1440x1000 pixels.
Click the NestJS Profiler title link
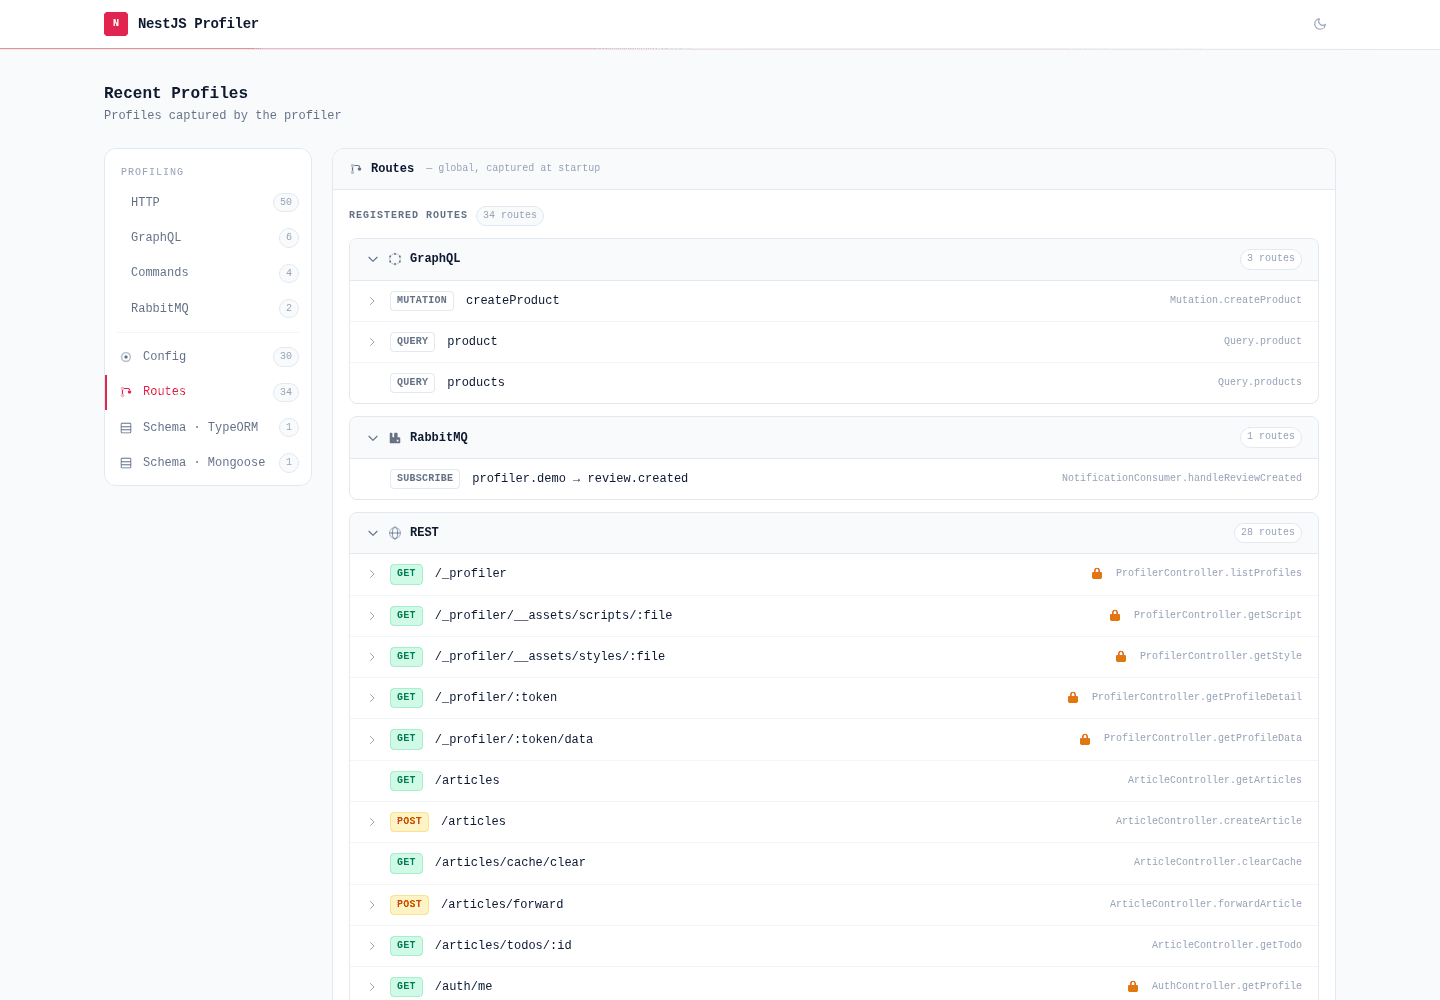198,24
